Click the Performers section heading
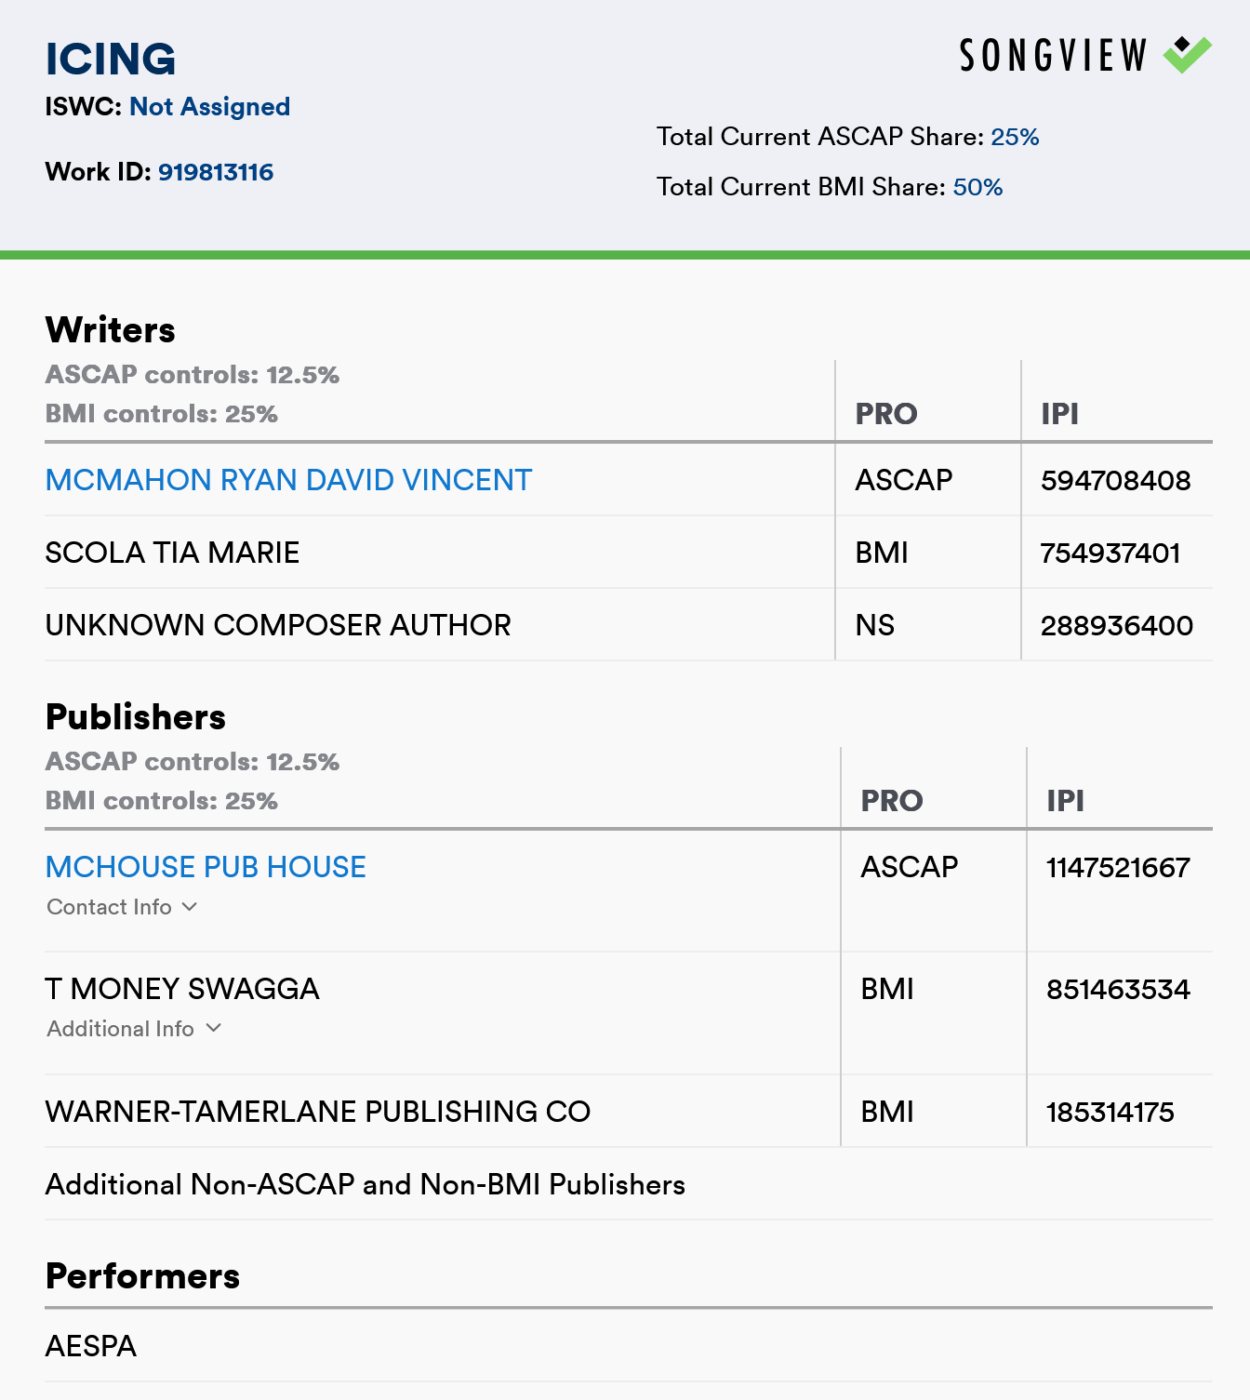Viewport: 1250px width, 1400px height. 142,1275
